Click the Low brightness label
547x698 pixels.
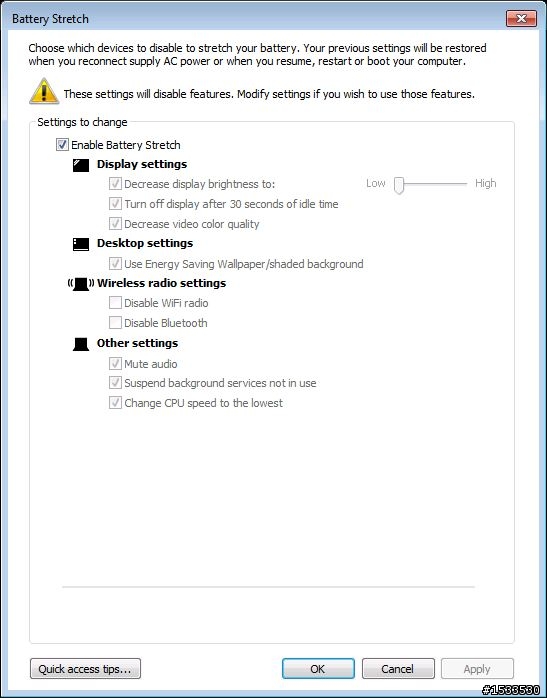376,183
